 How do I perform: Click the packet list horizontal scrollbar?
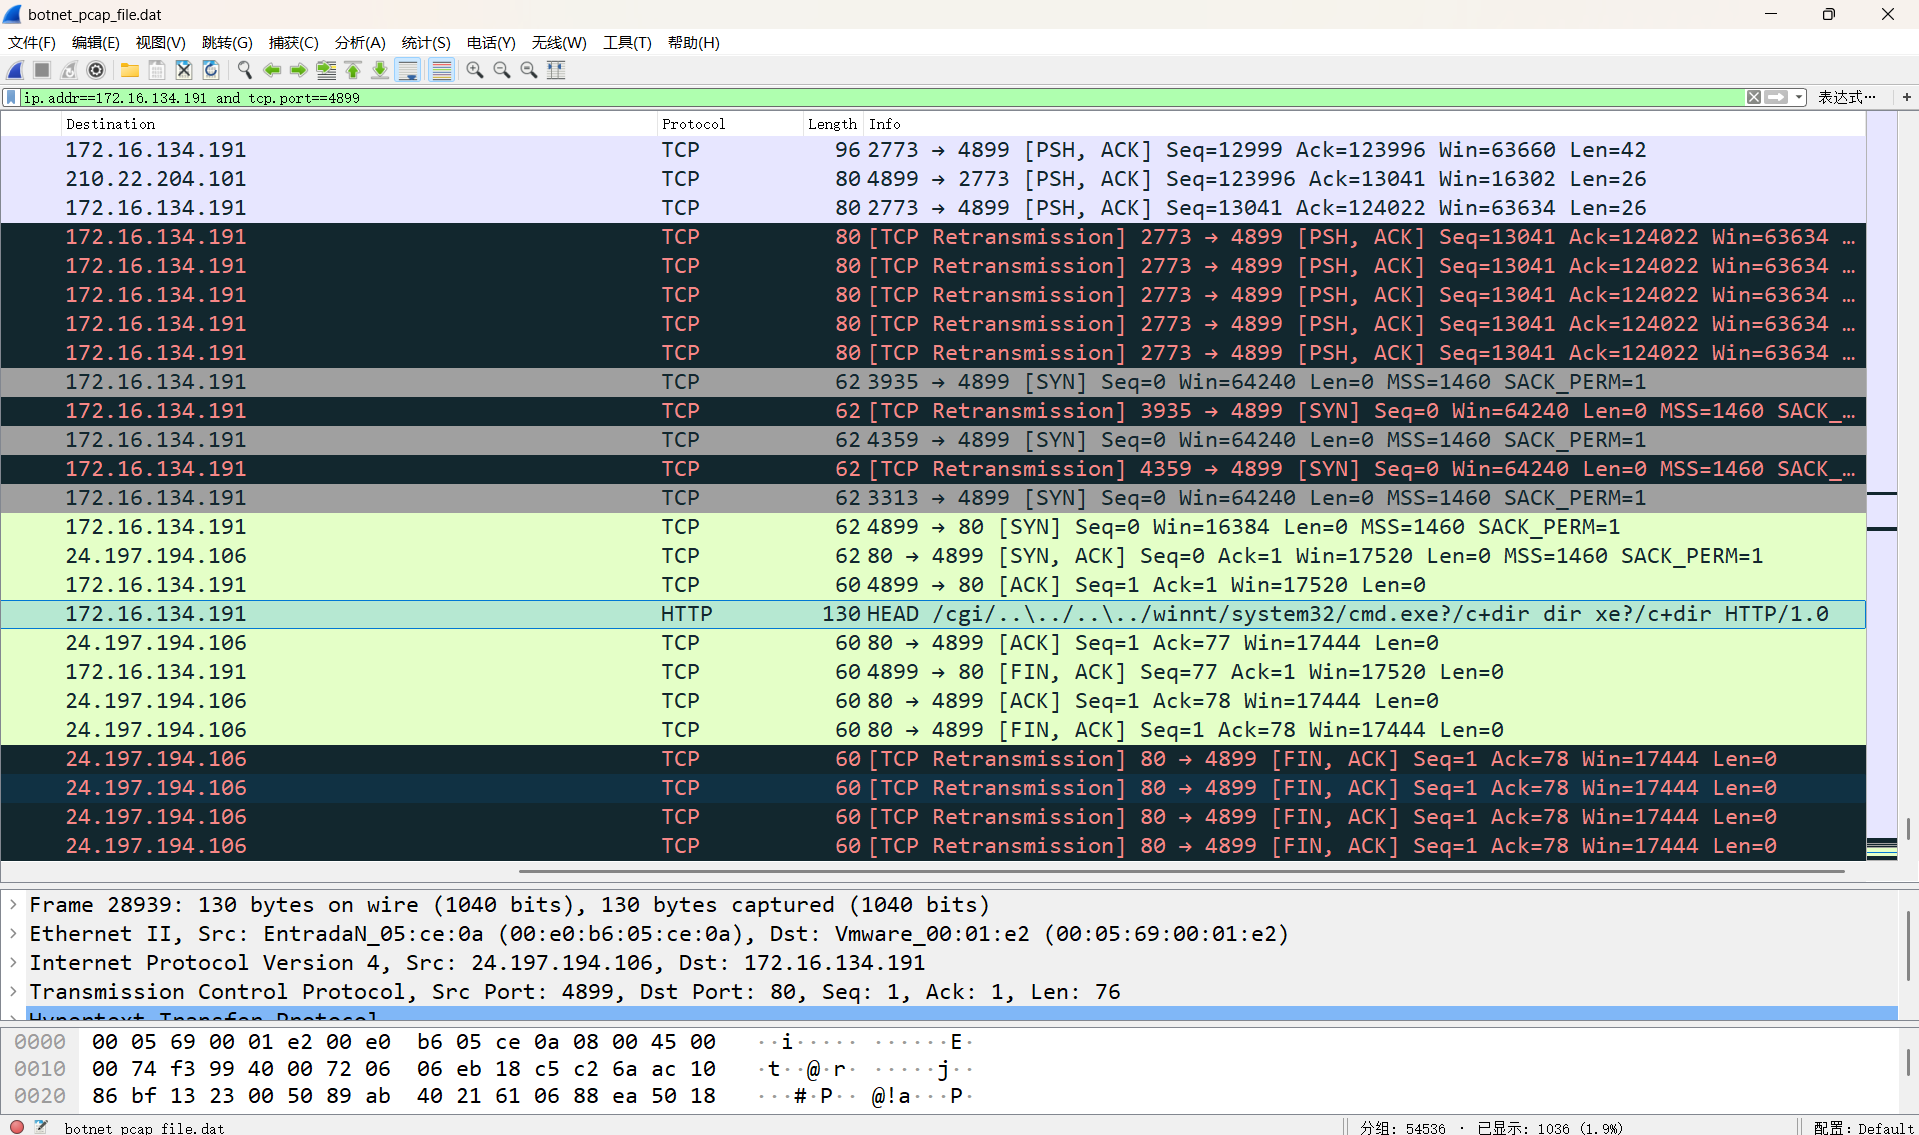point(1180,871)
